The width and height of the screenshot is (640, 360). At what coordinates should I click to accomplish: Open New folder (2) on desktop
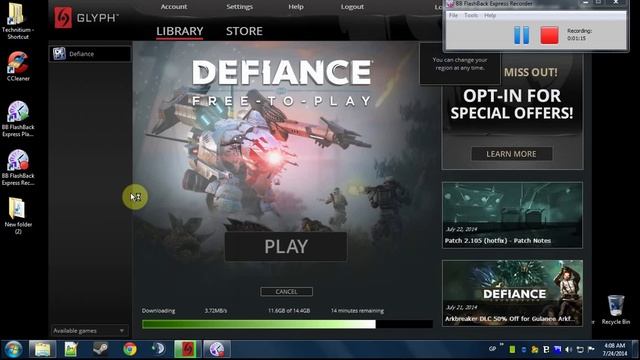[18, 216]
